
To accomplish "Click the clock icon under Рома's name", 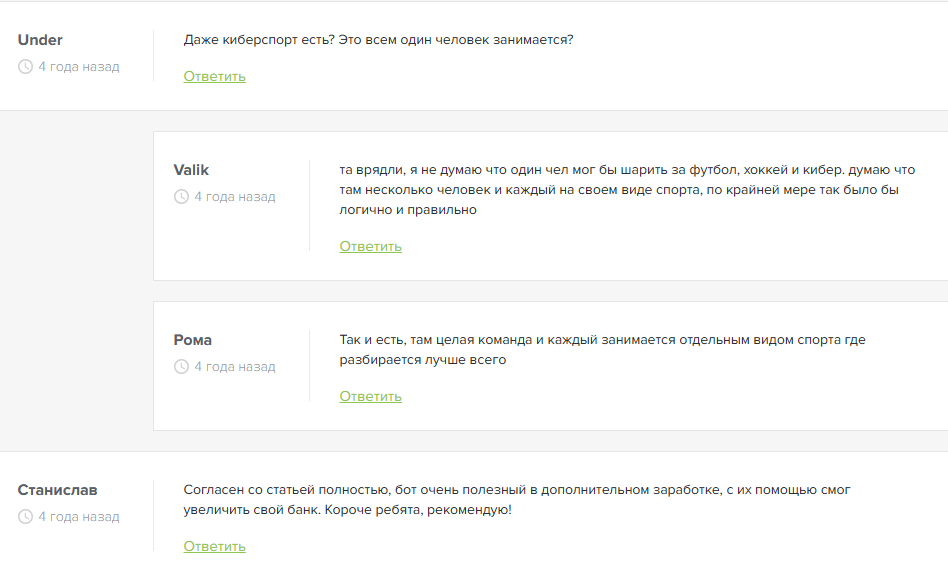I will (x=181, y=367).
